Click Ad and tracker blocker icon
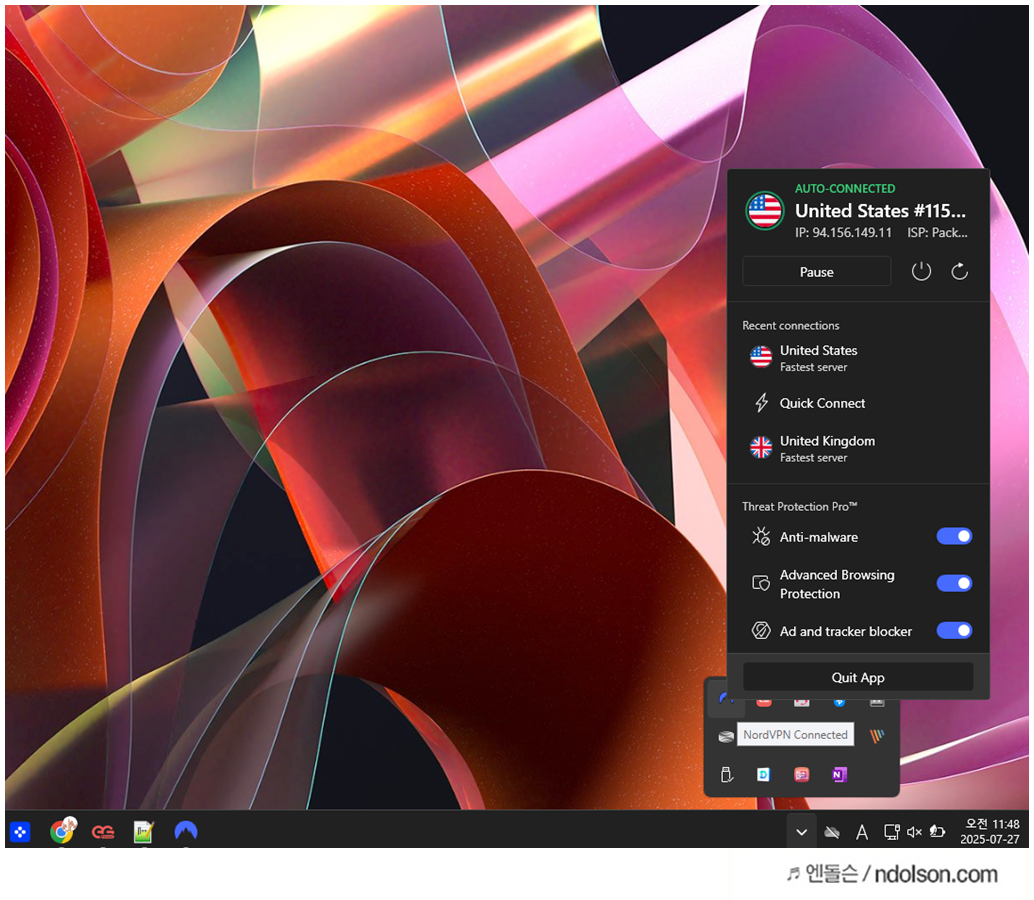 coord(761,631)
